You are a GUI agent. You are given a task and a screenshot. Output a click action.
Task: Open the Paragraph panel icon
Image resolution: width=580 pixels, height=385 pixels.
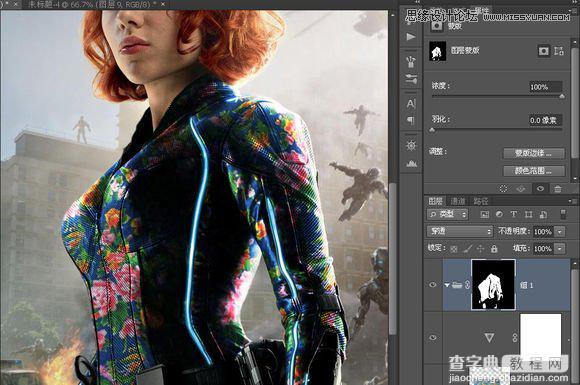click(x=411, y=120)
